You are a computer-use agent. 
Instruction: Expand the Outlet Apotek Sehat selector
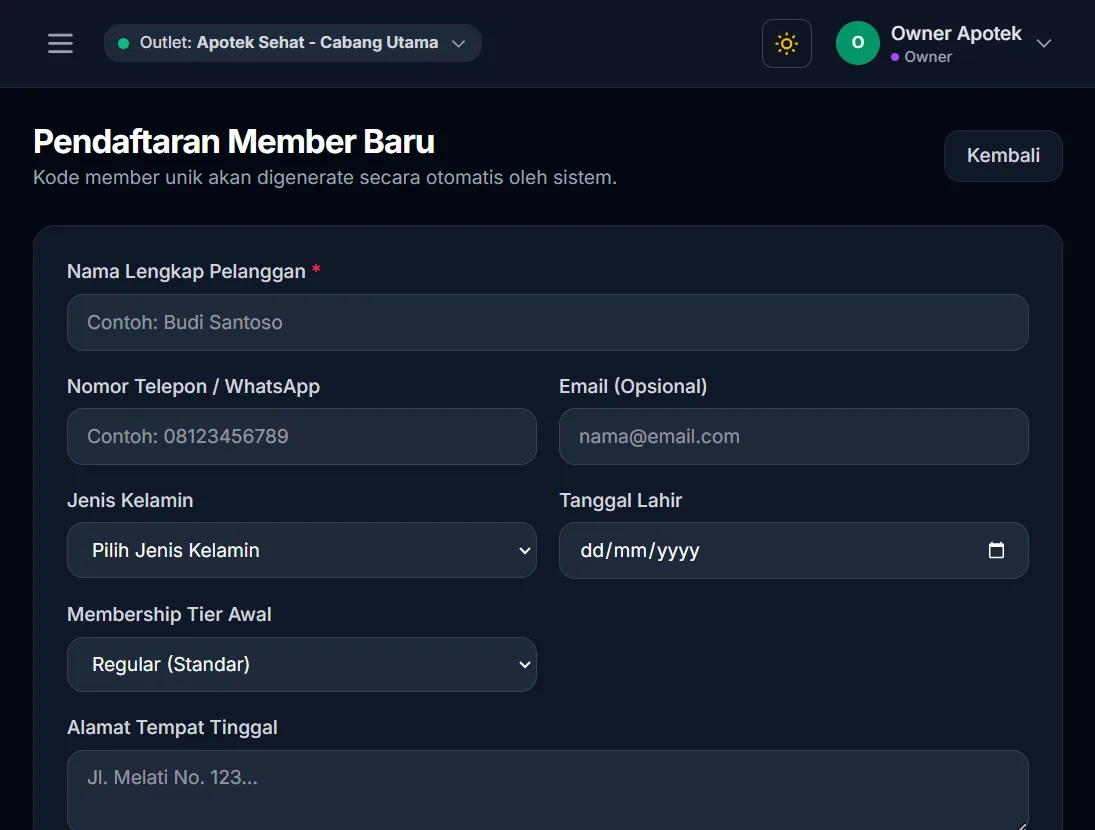(x=293, y=43)
